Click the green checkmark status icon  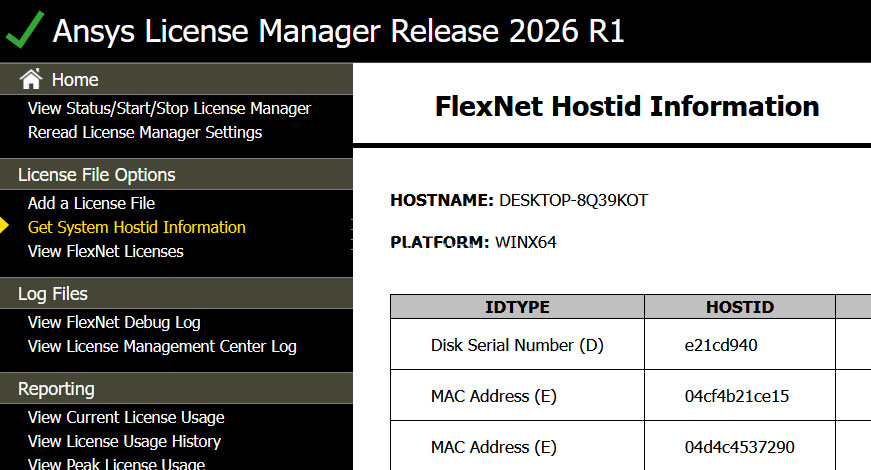pyautogui.click(x=24, y=30)
